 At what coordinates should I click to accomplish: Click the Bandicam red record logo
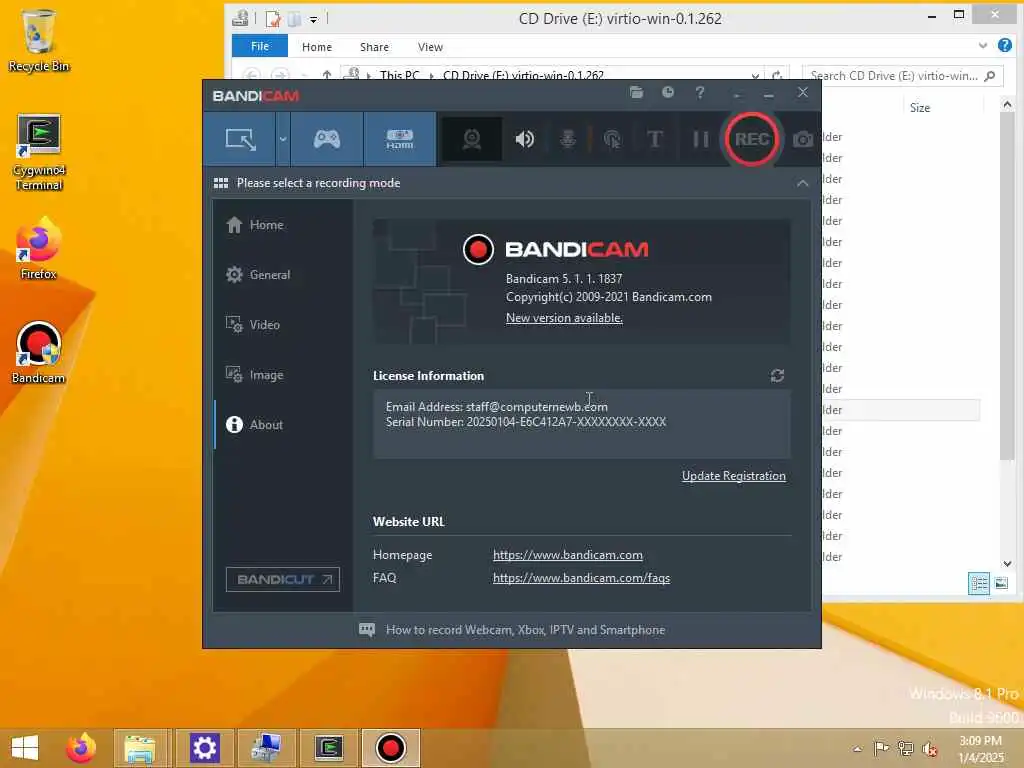(478, 249)
